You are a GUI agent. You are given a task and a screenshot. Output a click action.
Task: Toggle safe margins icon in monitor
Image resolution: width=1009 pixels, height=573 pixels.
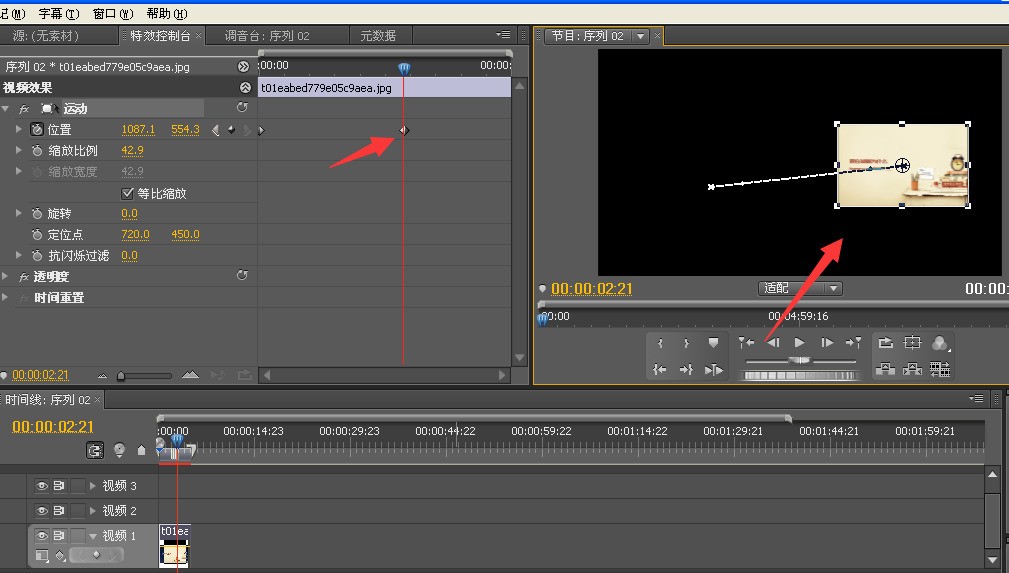(912, 343)
